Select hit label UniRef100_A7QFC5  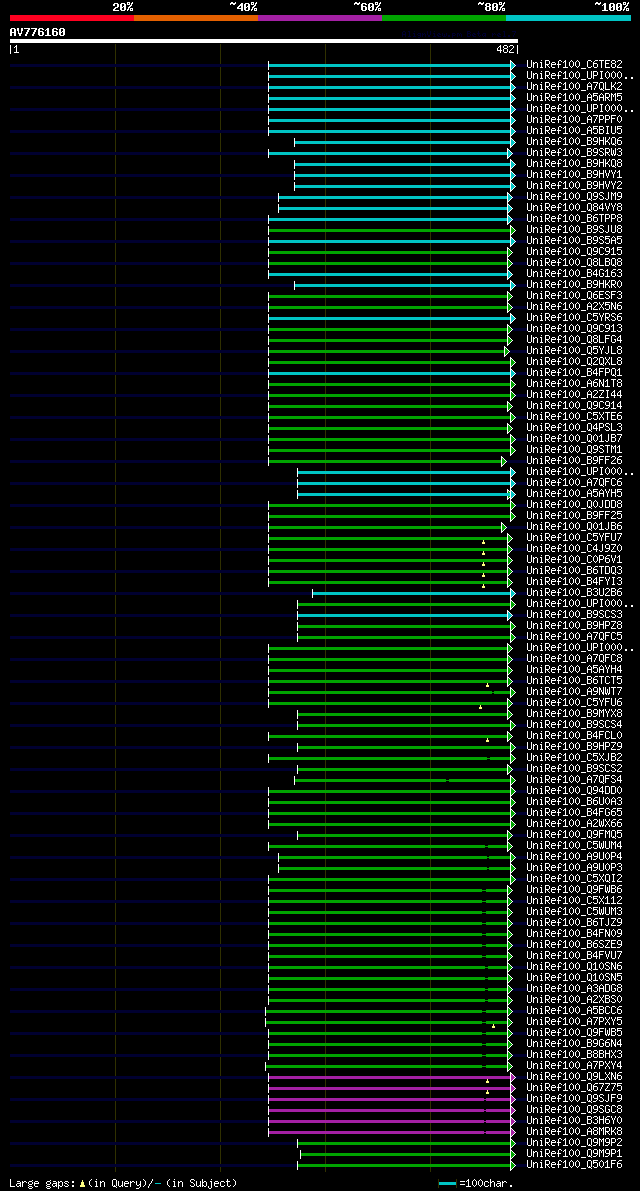tap(574, 637)
